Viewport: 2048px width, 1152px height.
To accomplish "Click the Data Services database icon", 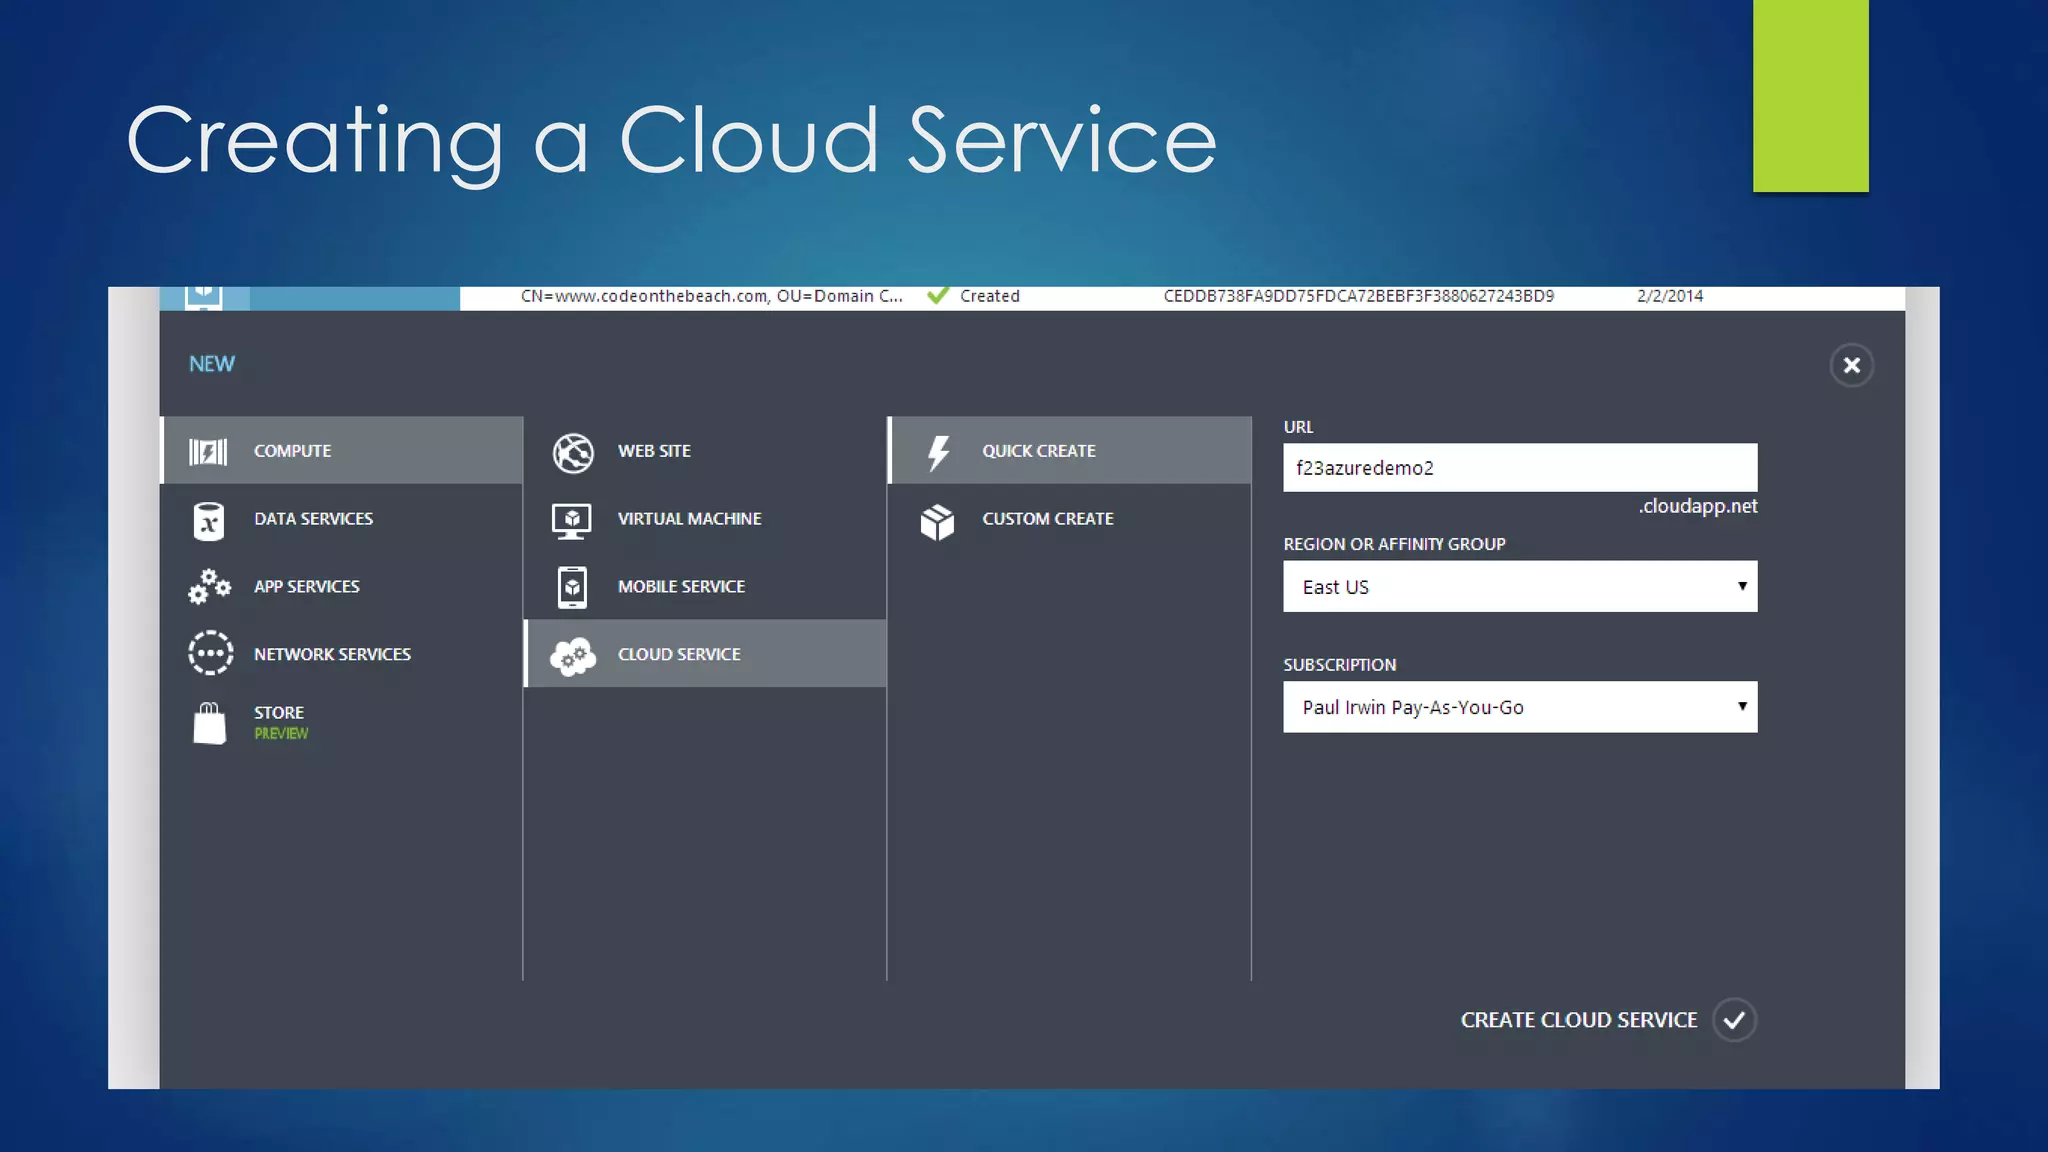I will (x=208, y=521).
